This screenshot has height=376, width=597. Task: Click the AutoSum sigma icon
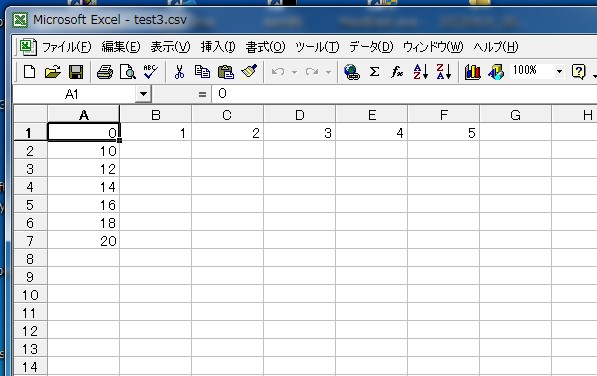374,72
